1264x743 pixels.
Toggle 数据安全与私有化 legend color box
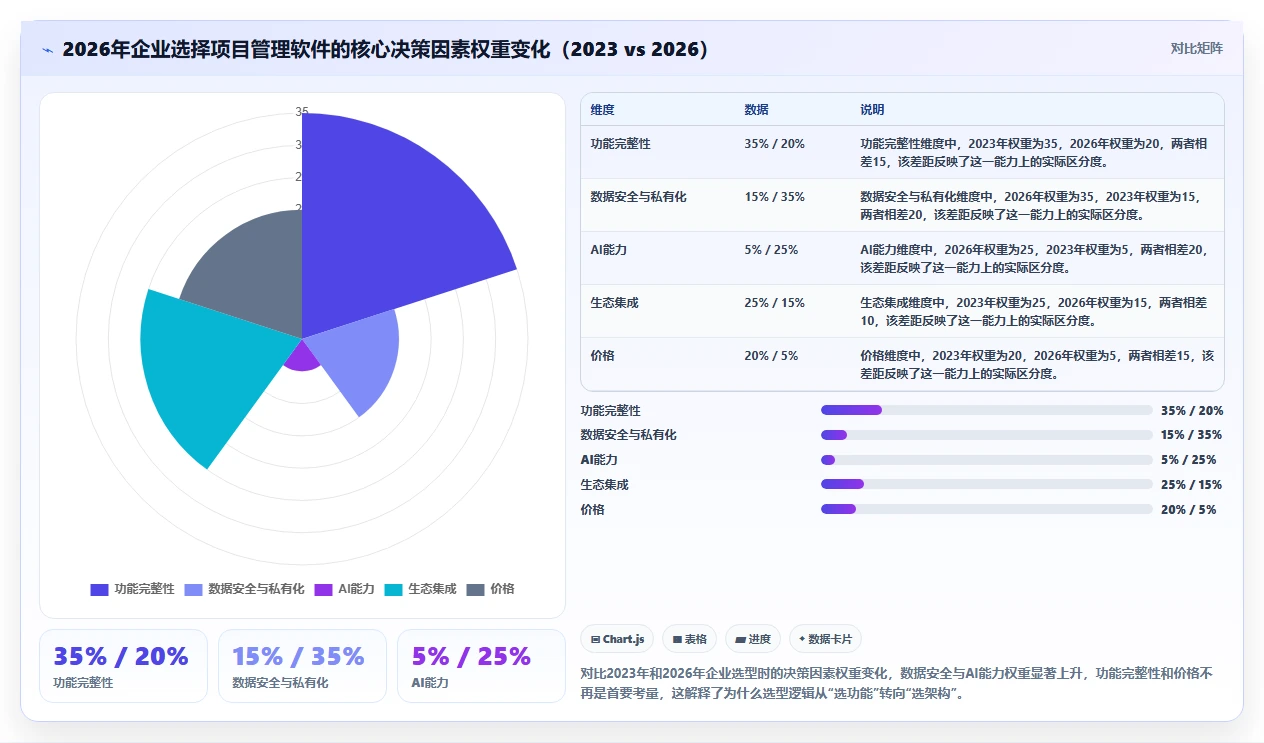193,590
